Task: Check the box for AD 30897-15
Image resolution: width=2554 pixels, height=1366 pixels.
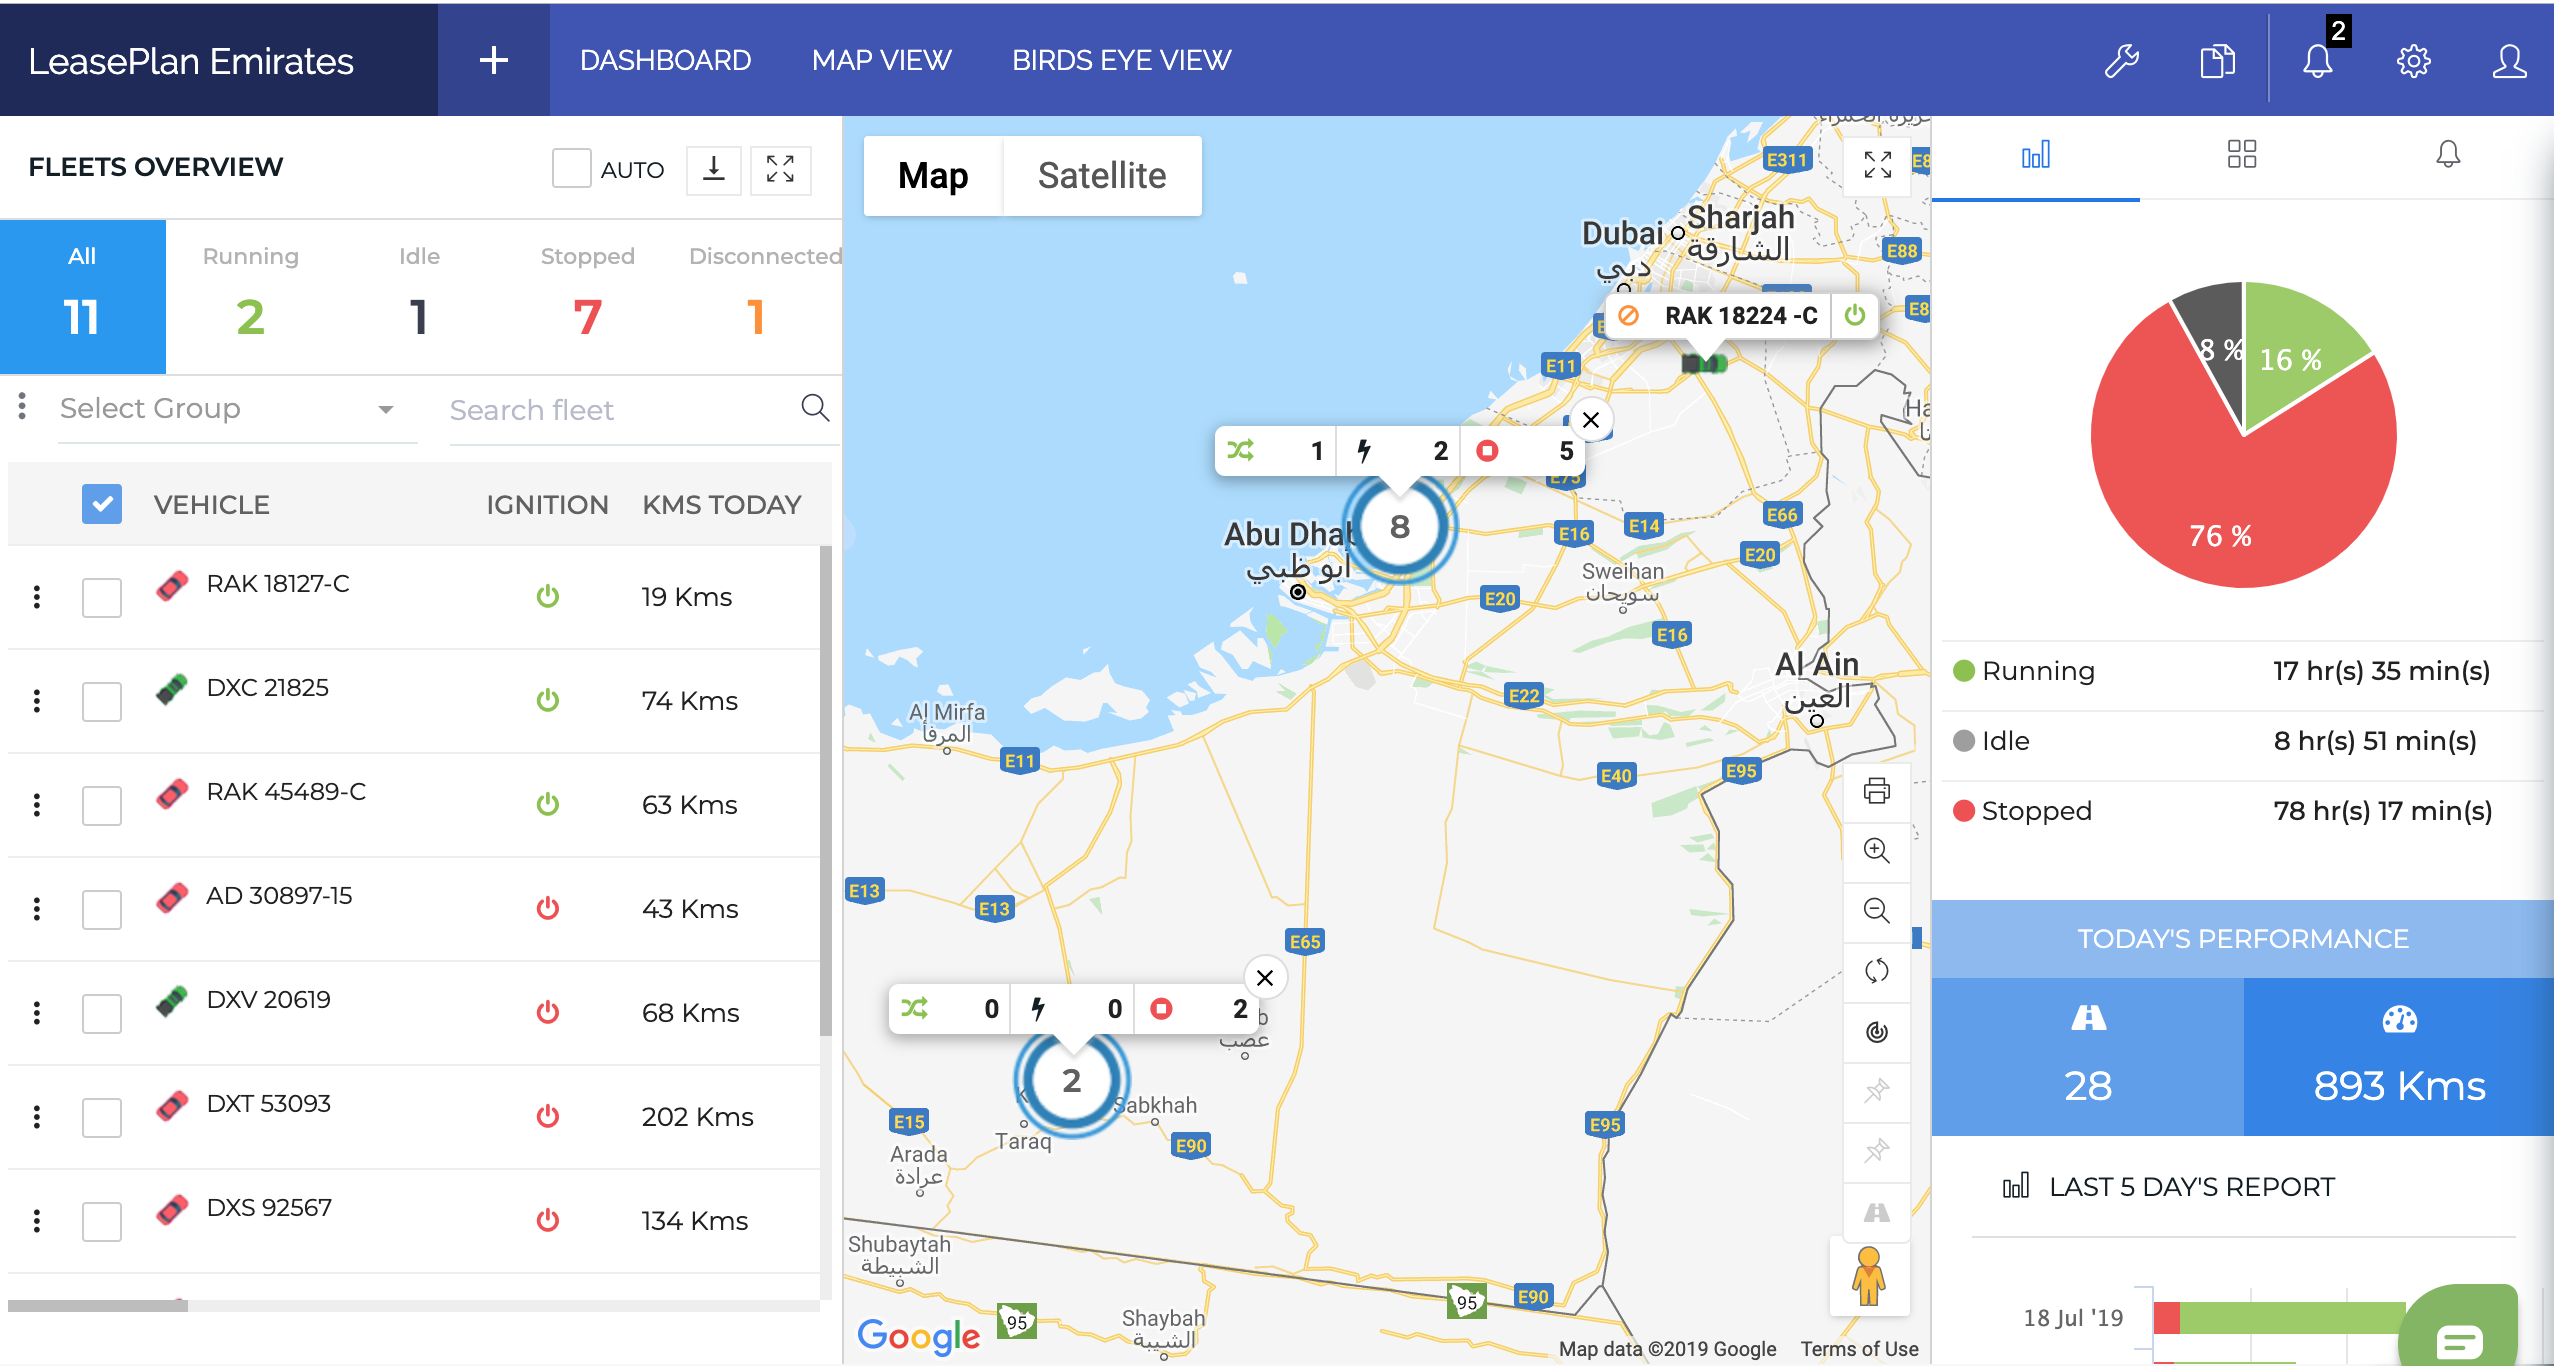Action: coord(102,909)
